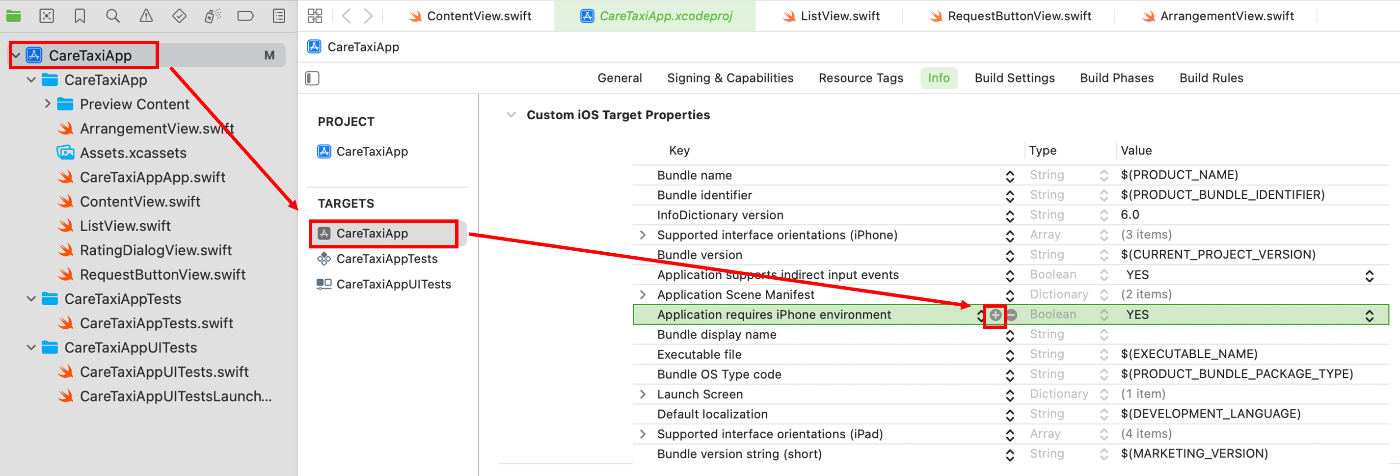Click the CareTaxiApp breadcrumb icon
Viewport: 1400px width, 476px height.
coord(314,46)
